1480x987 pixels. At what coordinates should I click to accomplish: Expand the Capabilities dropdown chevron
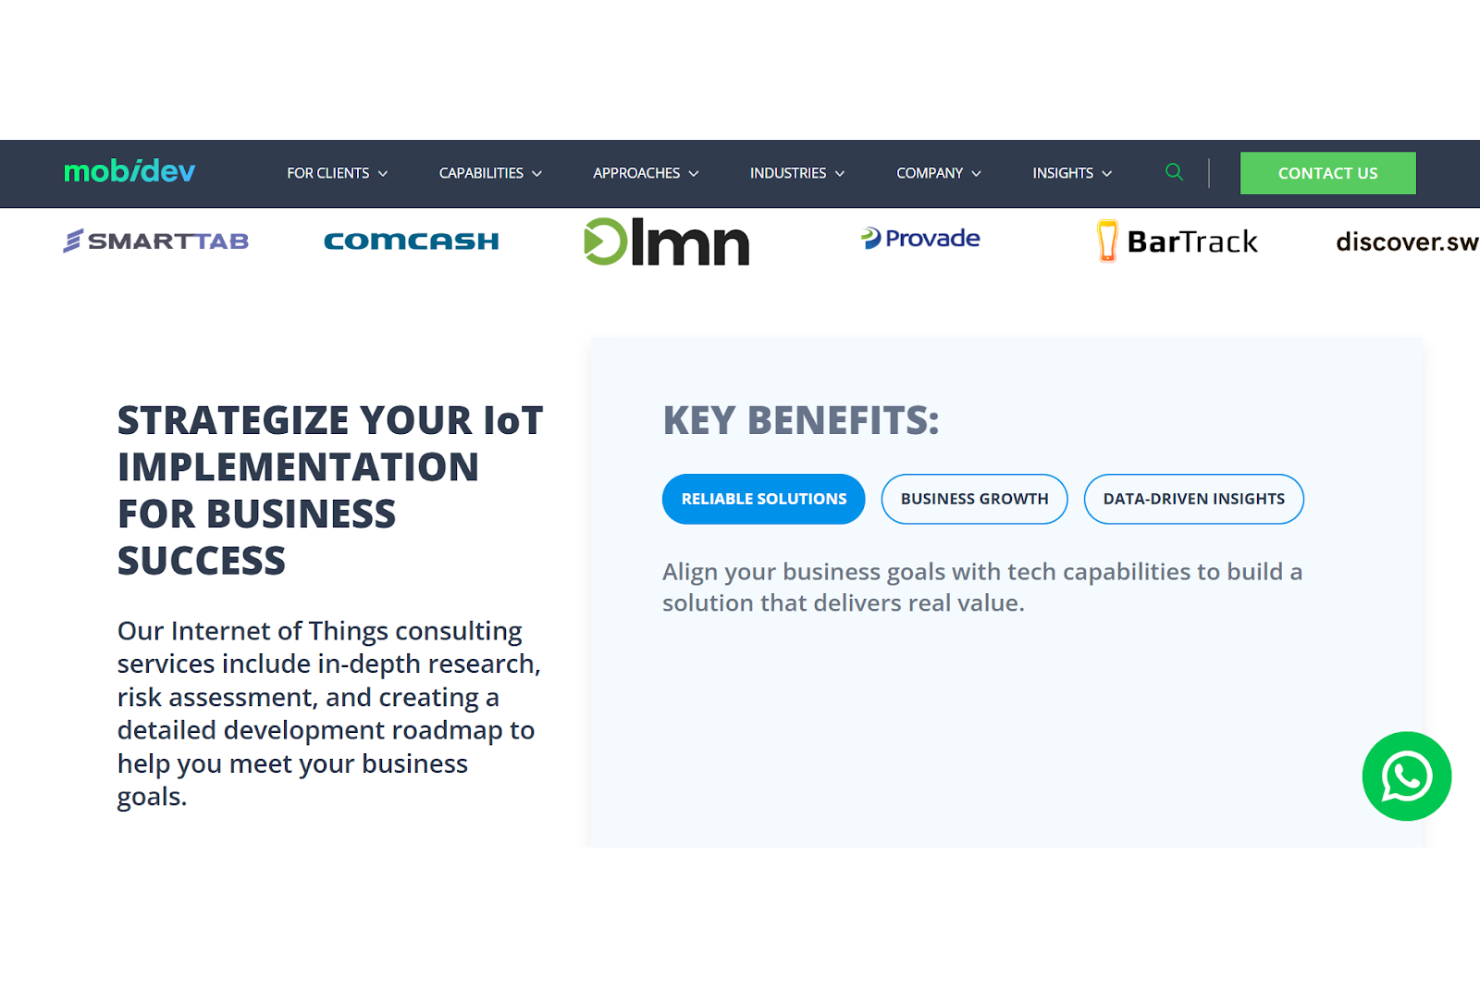[537, 174]
